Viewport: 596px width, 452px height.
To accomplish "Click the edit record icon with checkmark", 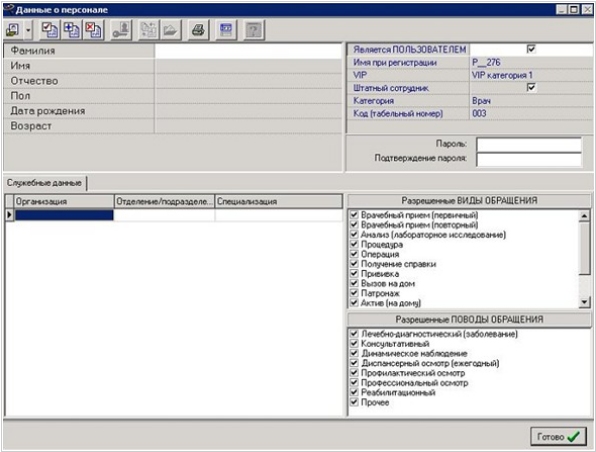I will coord(49,30).
